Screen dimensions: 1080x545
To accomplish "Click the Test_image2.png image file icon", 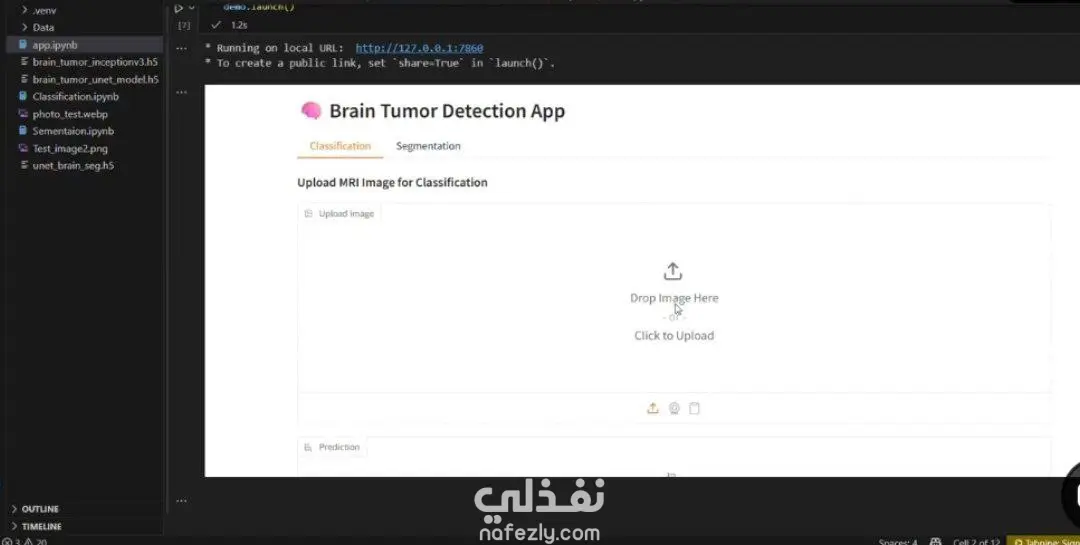I will (24, 148).
